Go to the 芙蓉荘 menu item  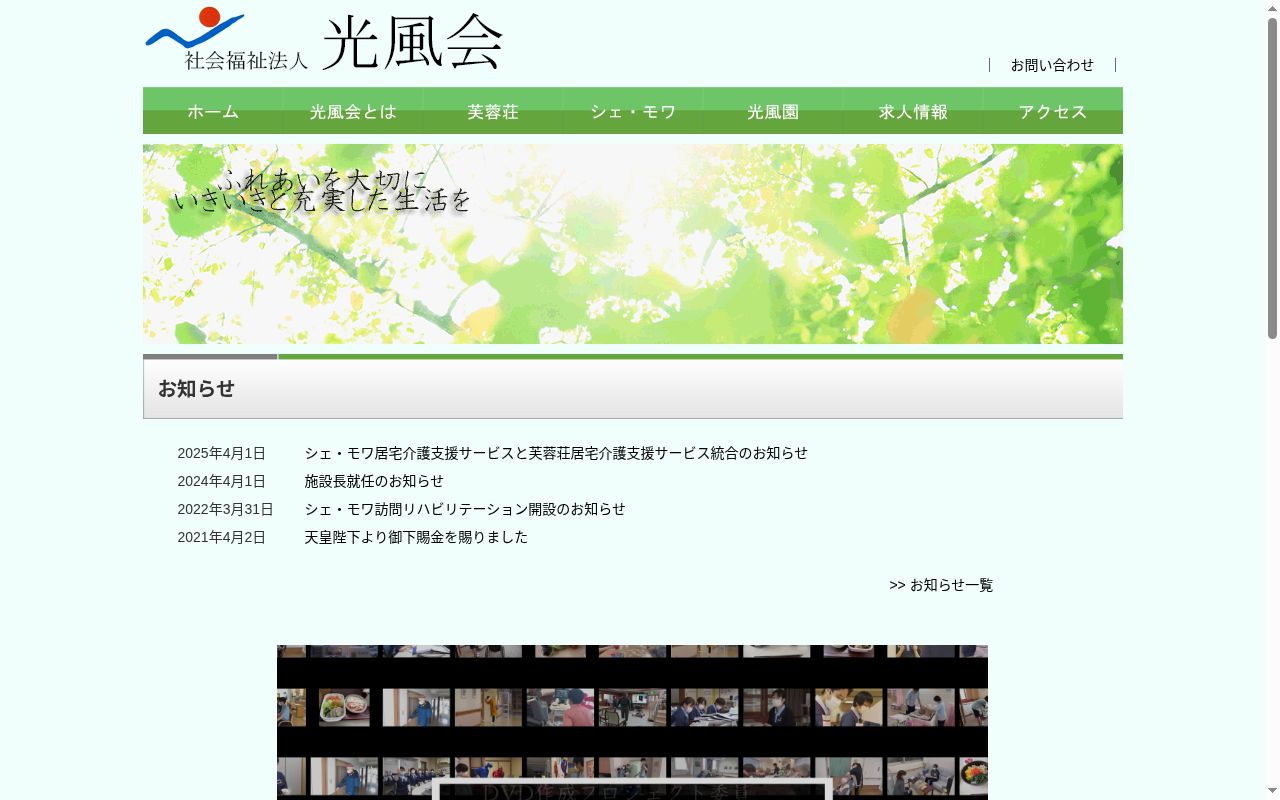pyautogui.click(x=493, y=111)
